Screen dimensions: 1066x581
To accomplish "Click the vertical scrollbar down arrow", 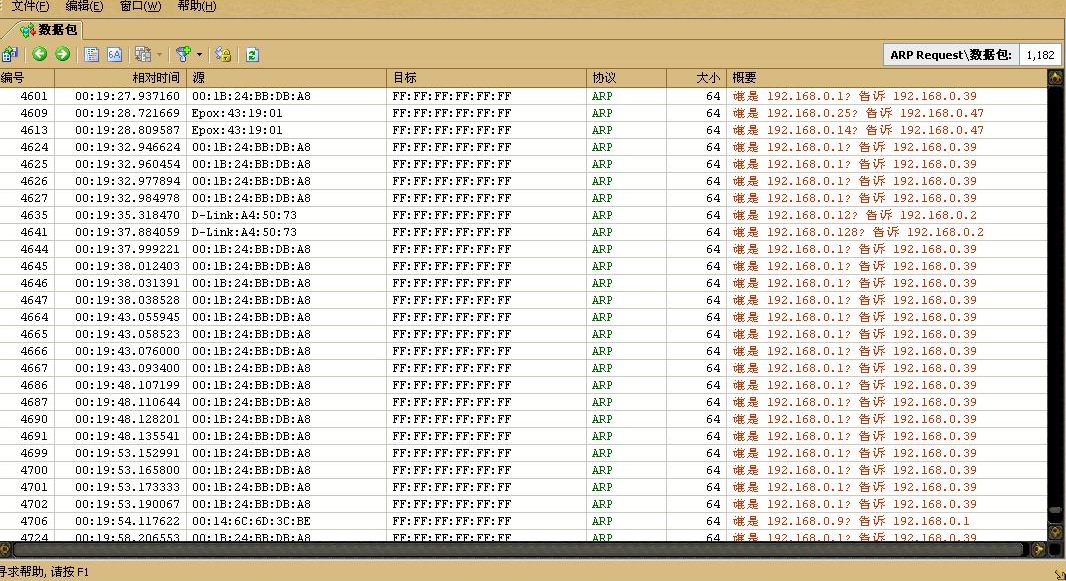I will tap(1055, 532).
